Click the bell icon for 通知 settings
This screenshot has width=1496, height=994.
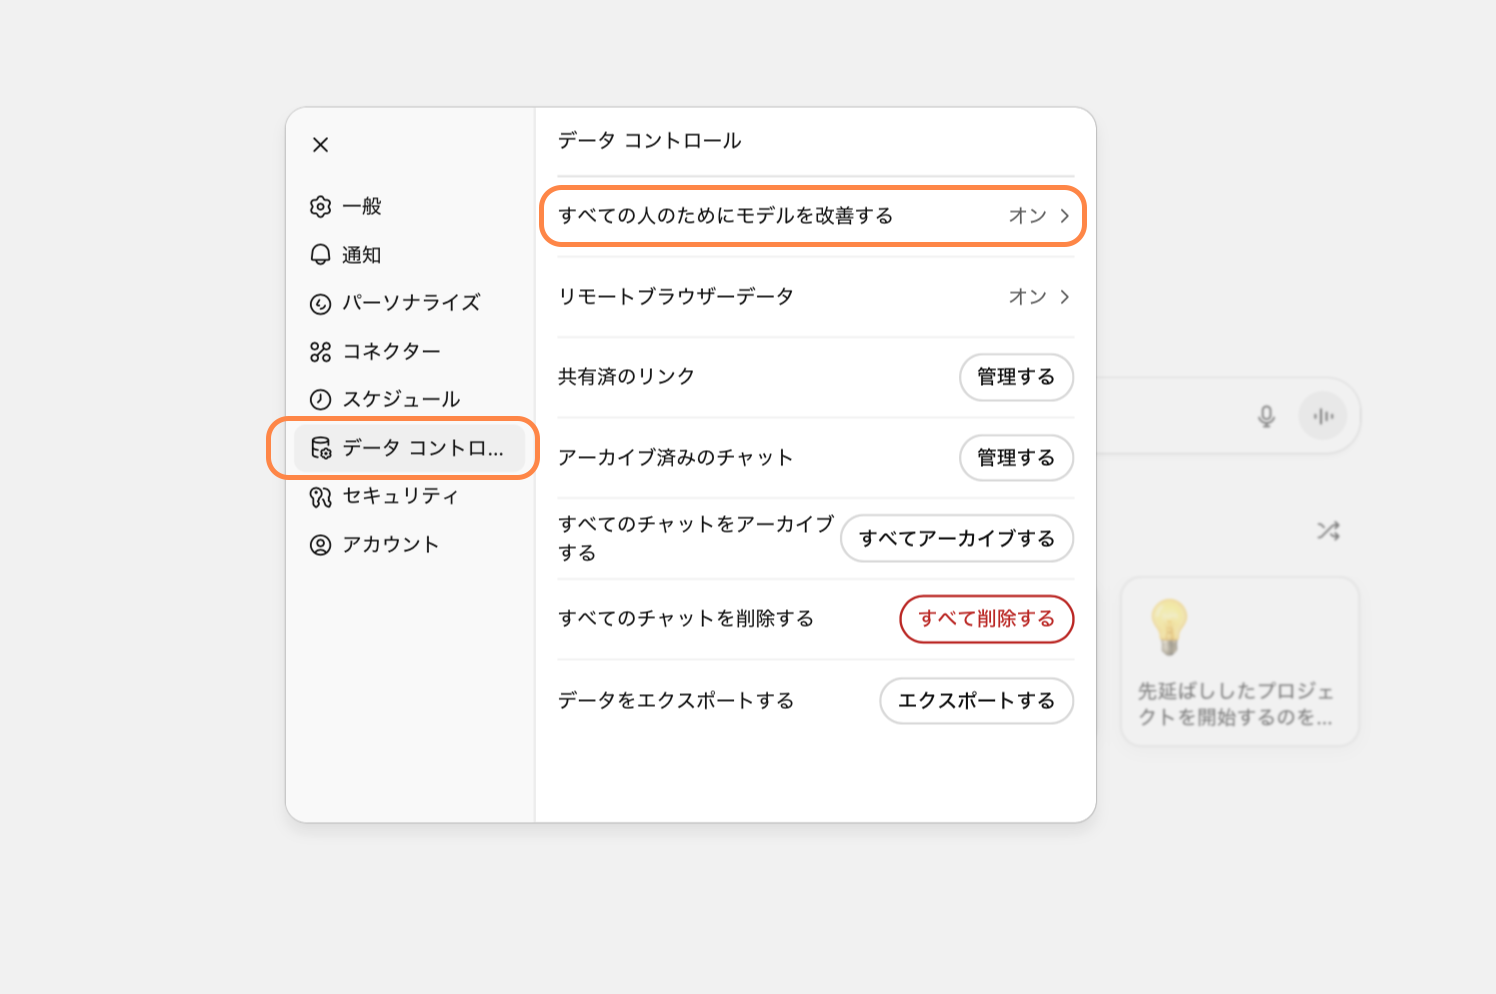[320, 254]
